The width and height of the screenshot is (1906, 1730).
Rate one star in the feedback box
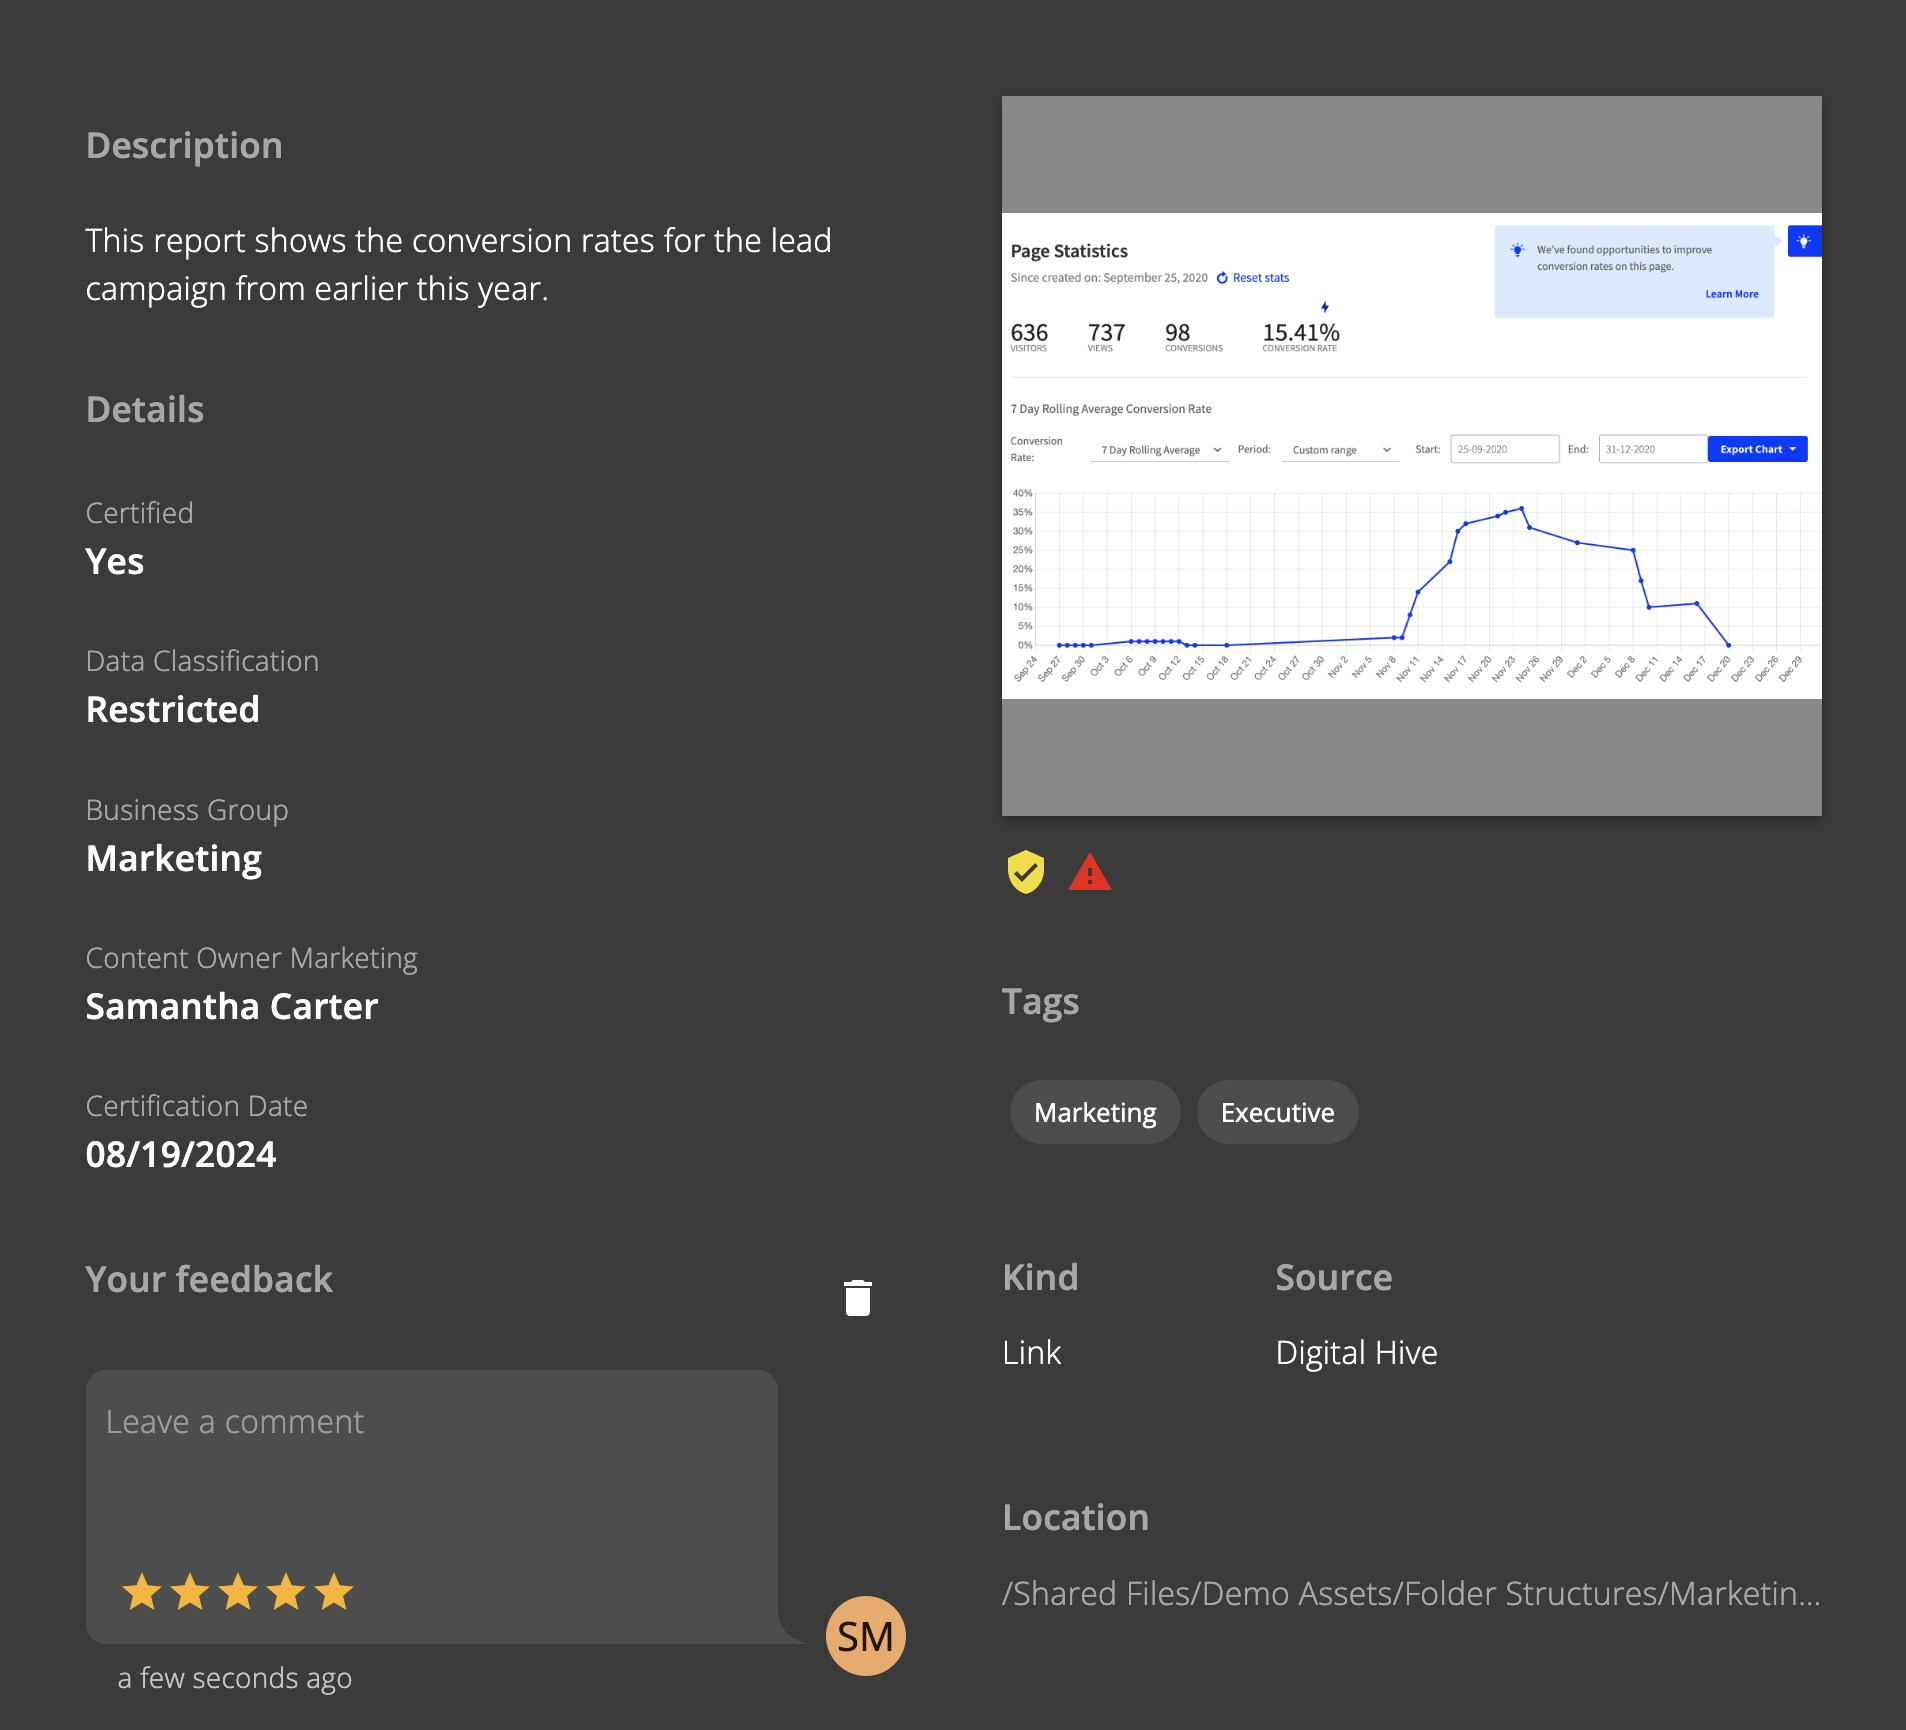tap(141, 1592)
